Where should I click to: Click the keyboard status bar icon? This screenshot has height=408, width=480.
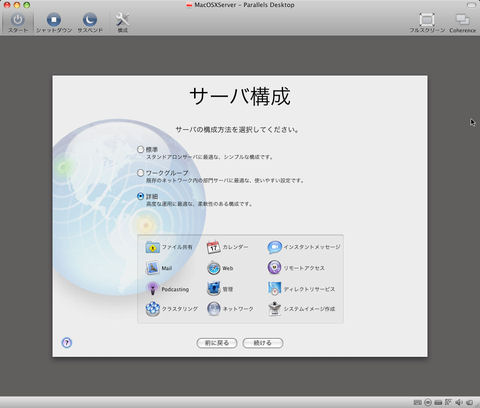(x=417, y=403)
